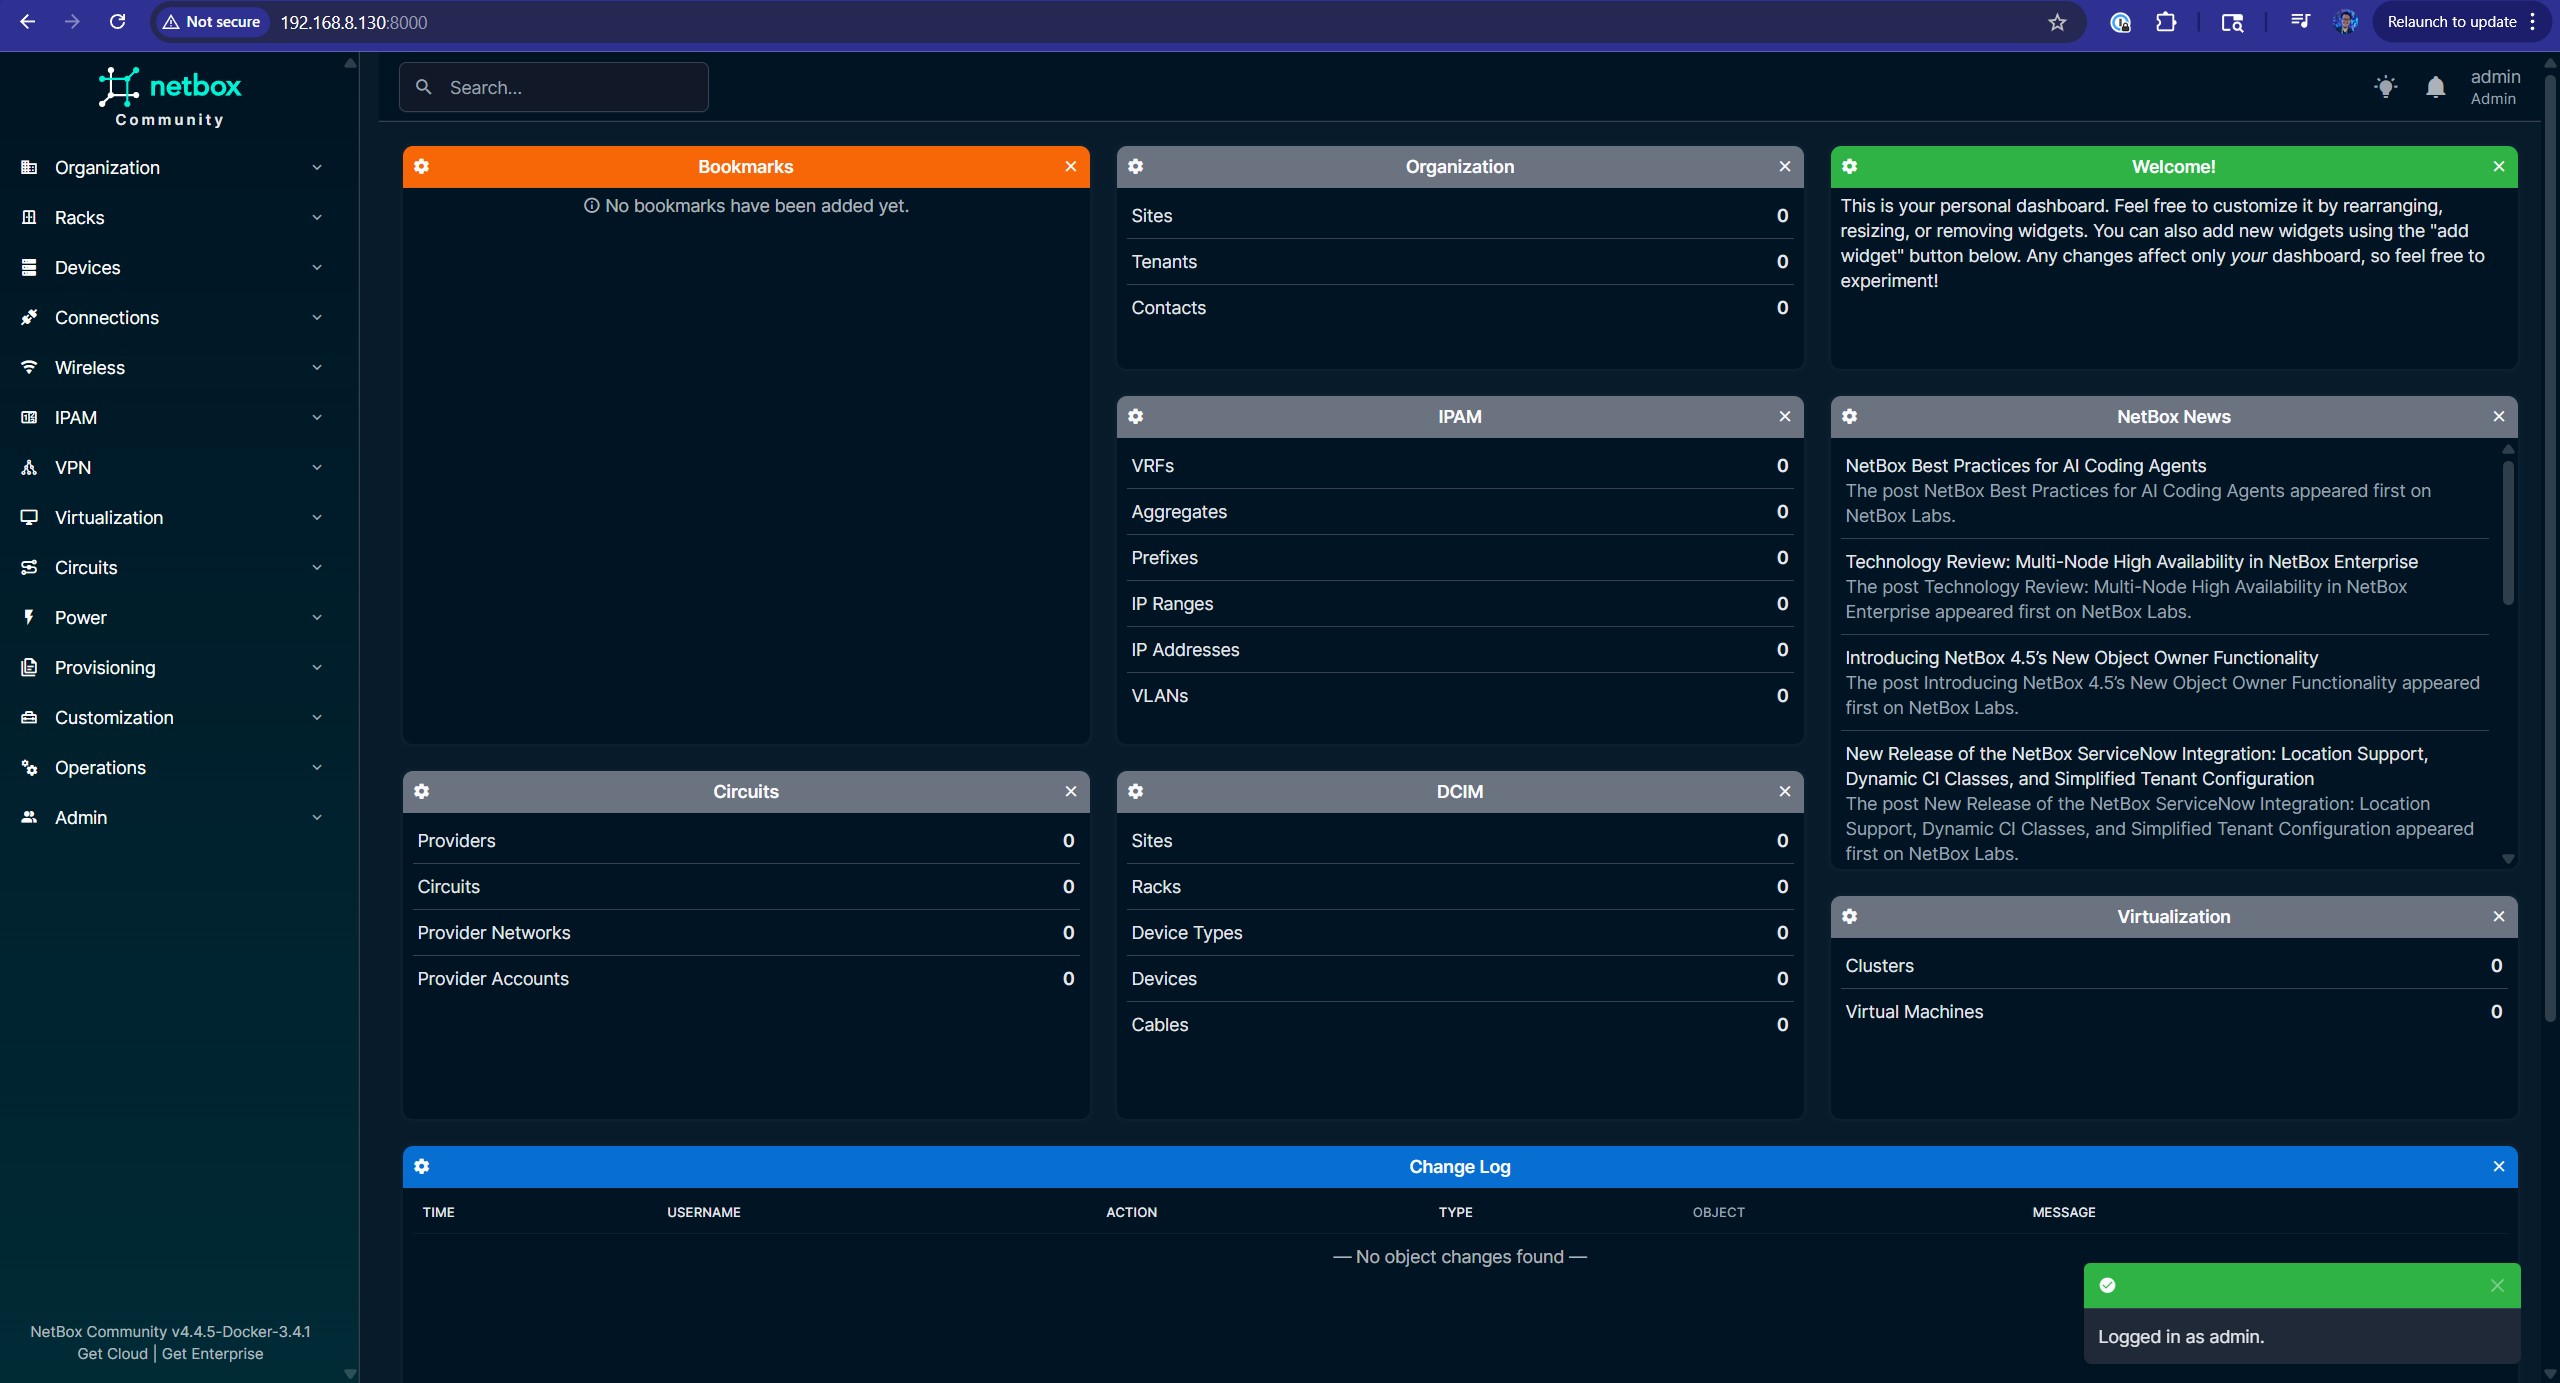This screenshot has height=1383, width=2560.
Task: Expand the Admin menu section
Action: pyautogui.click(x=316, y=817)
